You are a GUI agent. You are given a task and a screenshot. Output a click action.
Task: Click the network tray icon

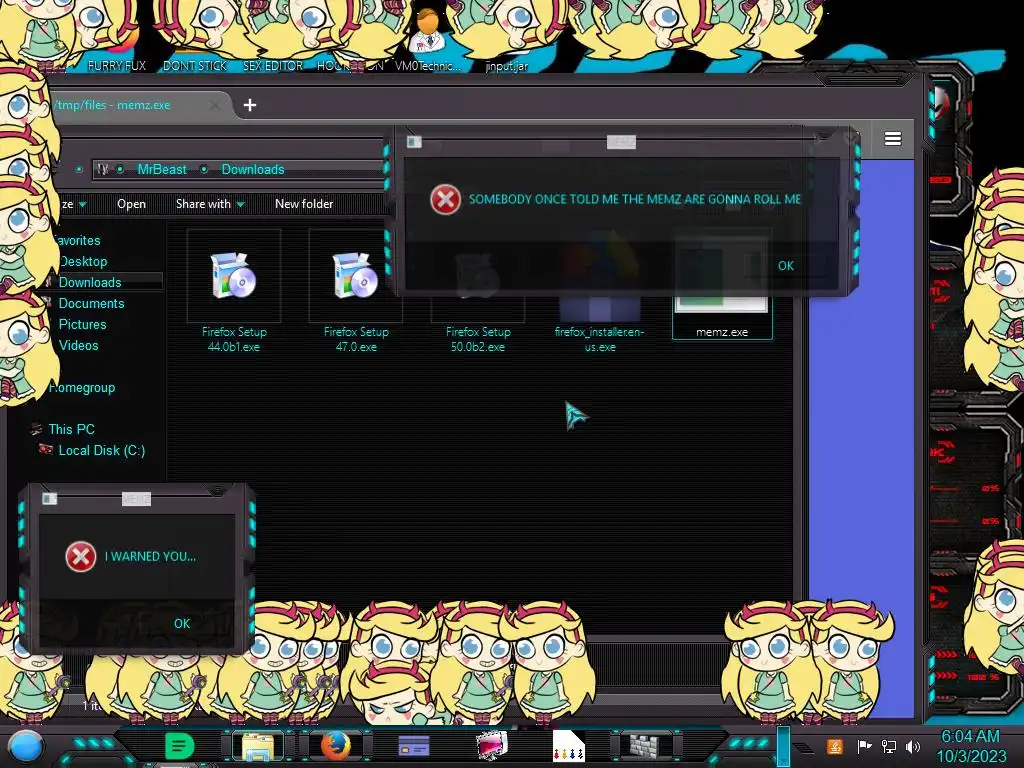(888, 746)
